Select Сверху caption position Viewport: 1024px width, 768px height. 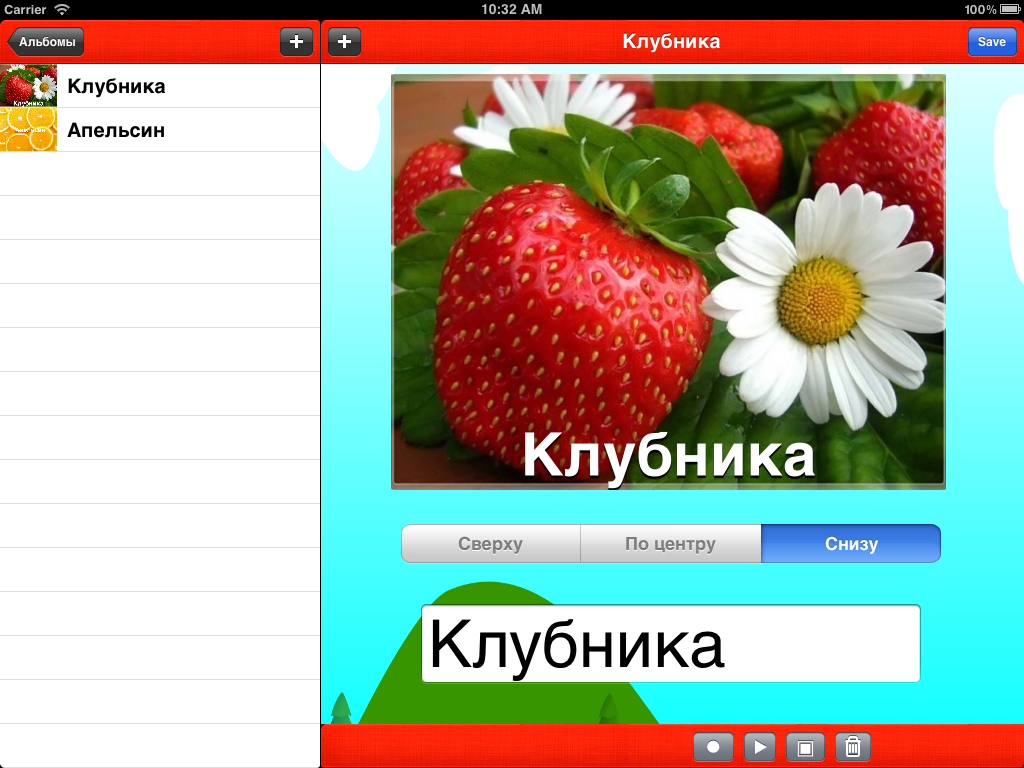point(491,544)
